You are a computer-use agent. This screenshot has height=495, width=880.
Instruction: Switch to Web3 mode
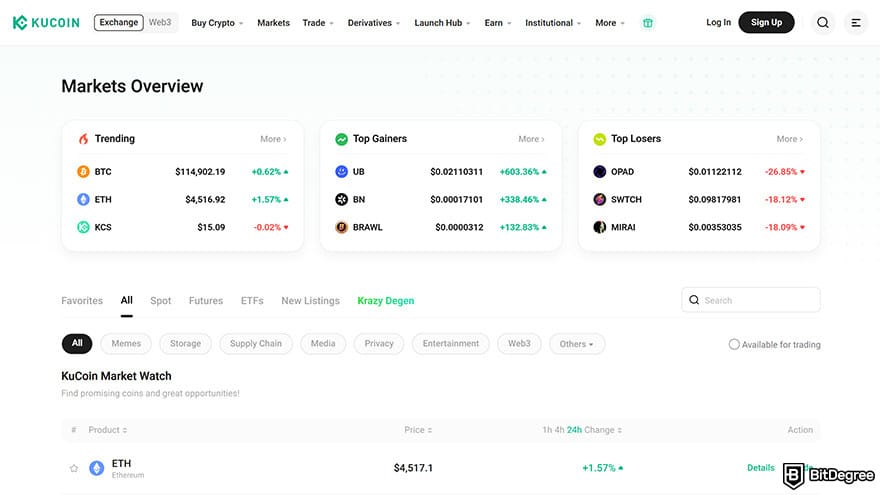(x=160, y=22)
